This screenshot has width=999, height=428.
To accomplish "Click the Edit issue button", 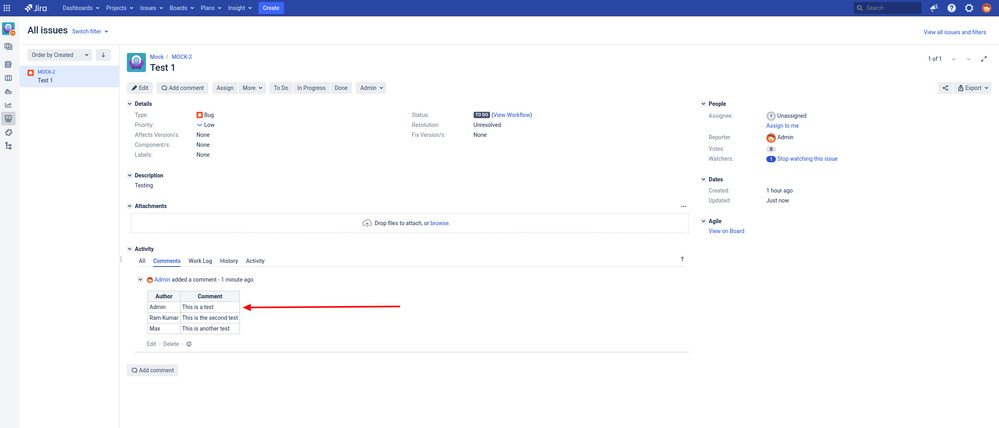I will [x=140, y=88].
